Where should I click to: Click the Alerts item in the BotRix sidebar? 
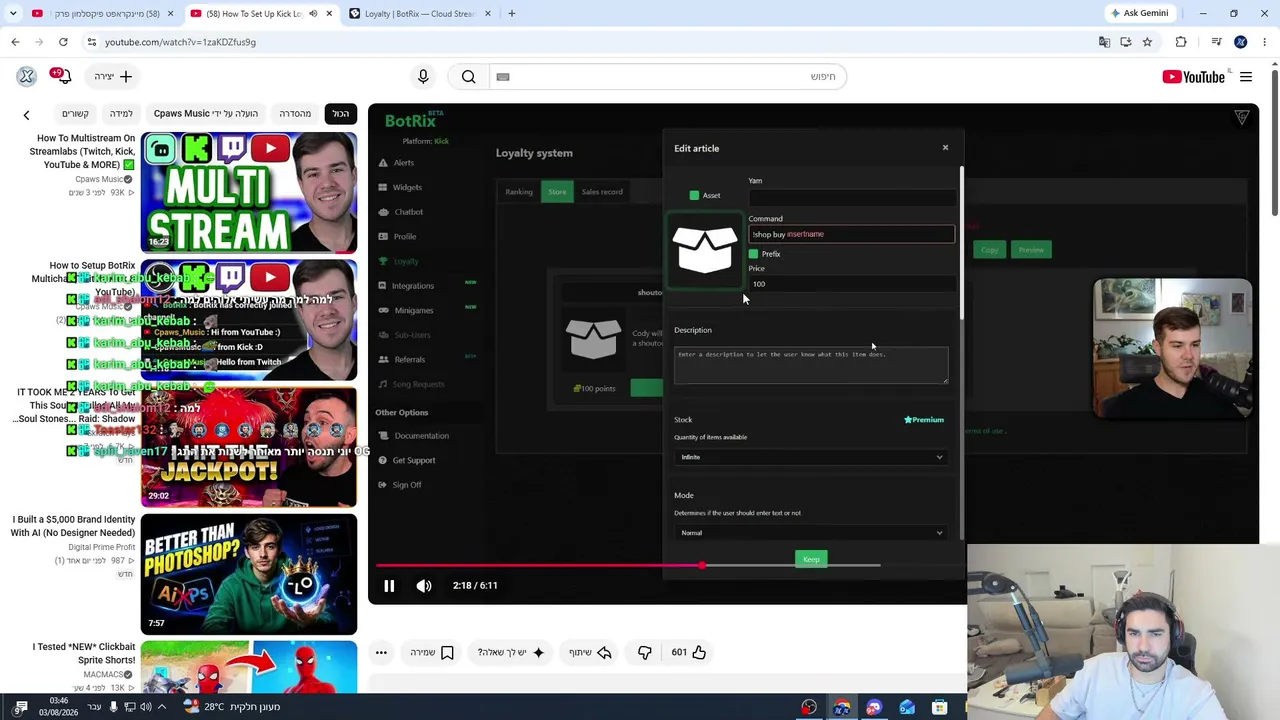coord(403,163)
